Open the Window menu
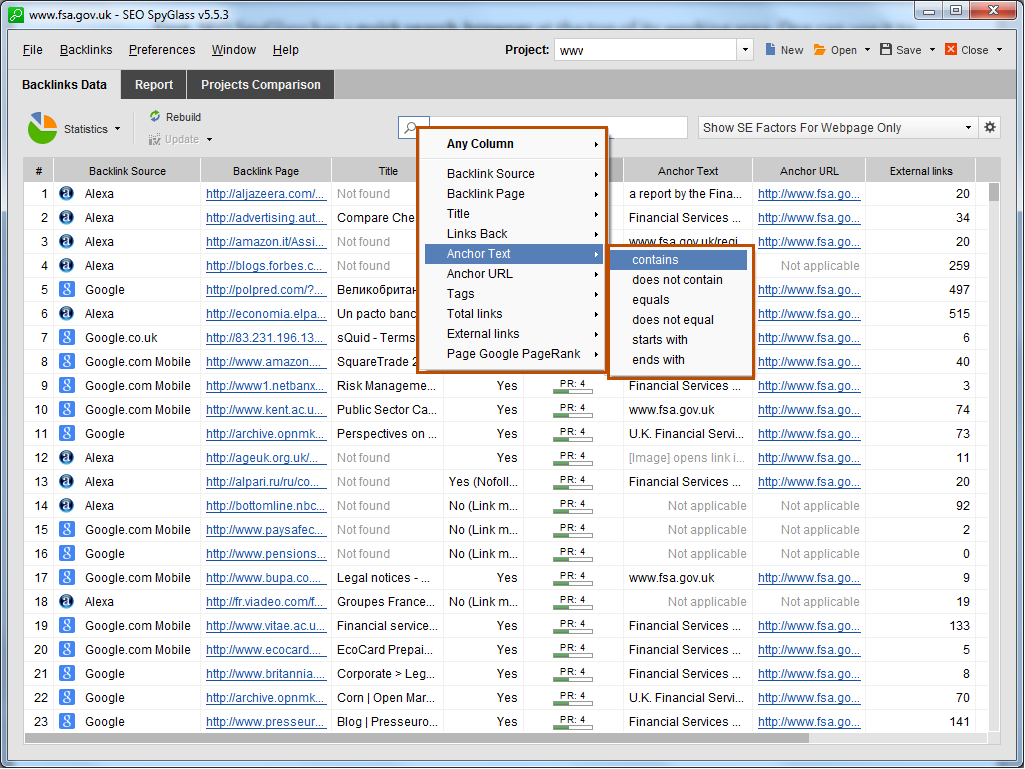Image resolution: width=1025 pixels, height=769 pixels. (x=233, y=50)
